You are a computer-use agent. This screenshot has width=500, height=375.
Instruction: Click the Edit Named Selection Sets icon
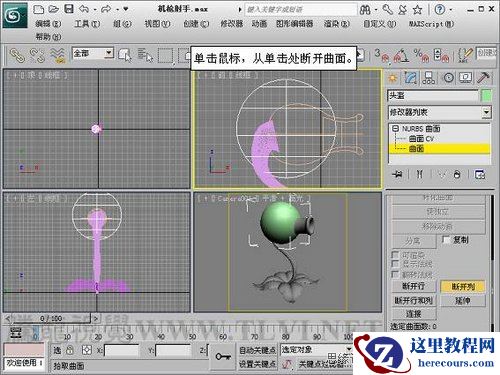[465, 56]
